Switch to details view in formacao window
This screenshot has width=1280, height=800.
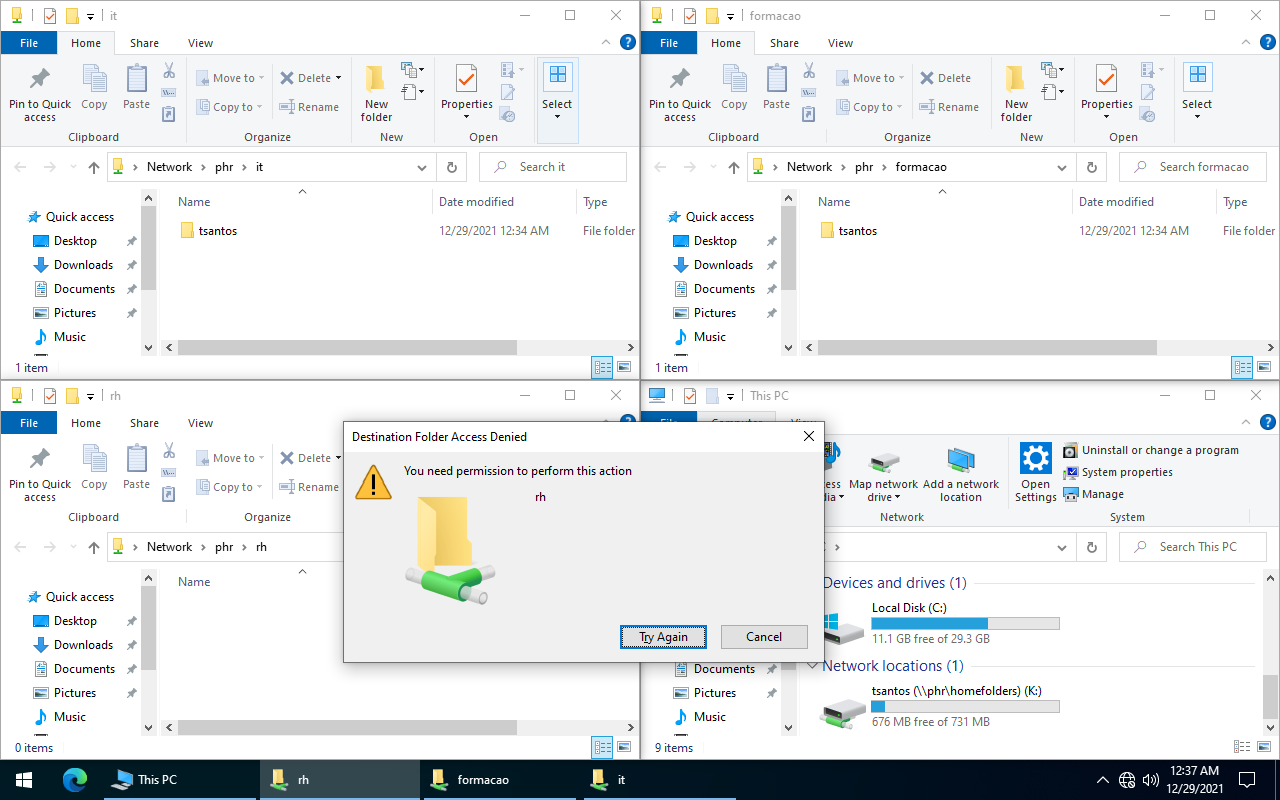[1242, 367]
